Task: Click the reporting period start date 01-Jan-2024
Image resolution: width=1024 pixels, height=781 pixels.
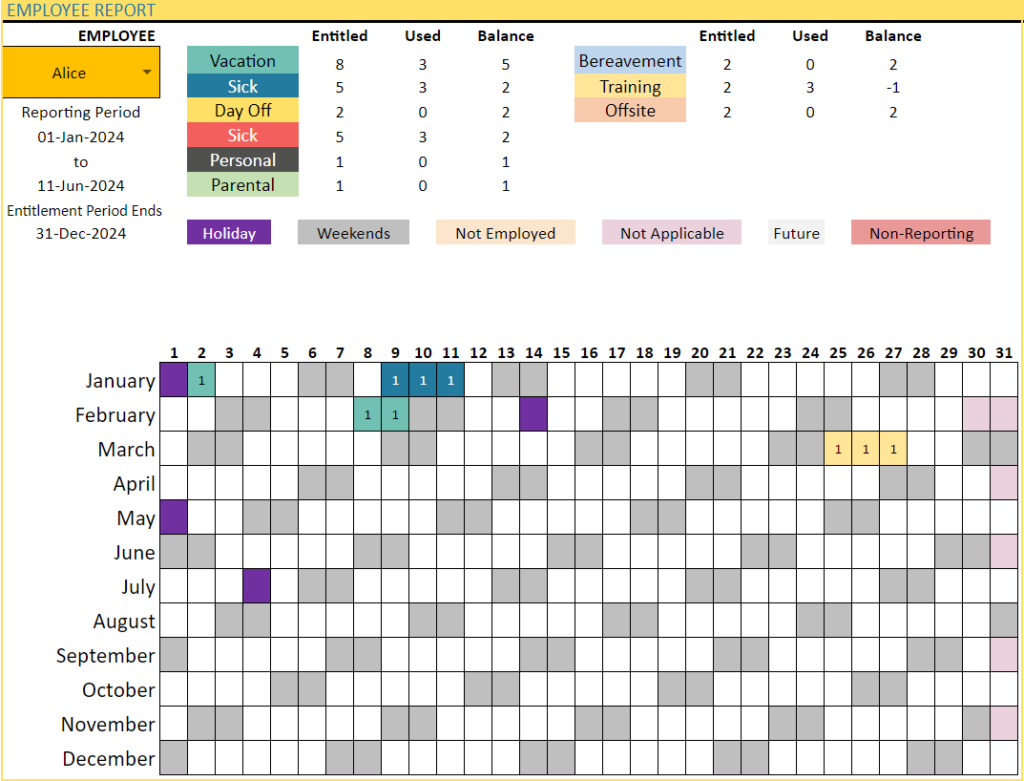Action: [81, 137]
